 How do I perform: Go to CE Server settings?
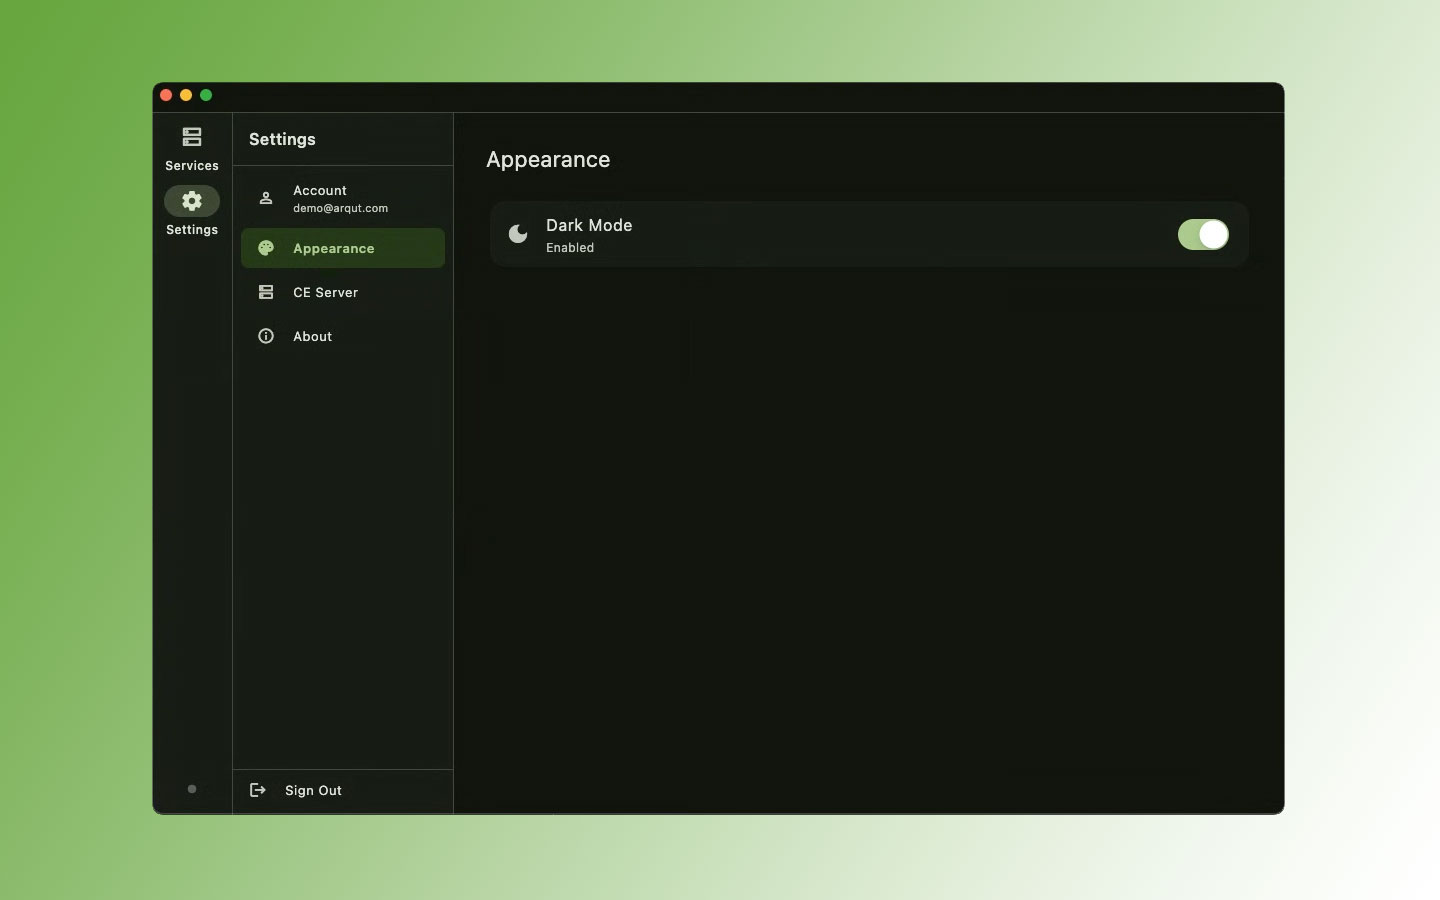click(343, 292)
